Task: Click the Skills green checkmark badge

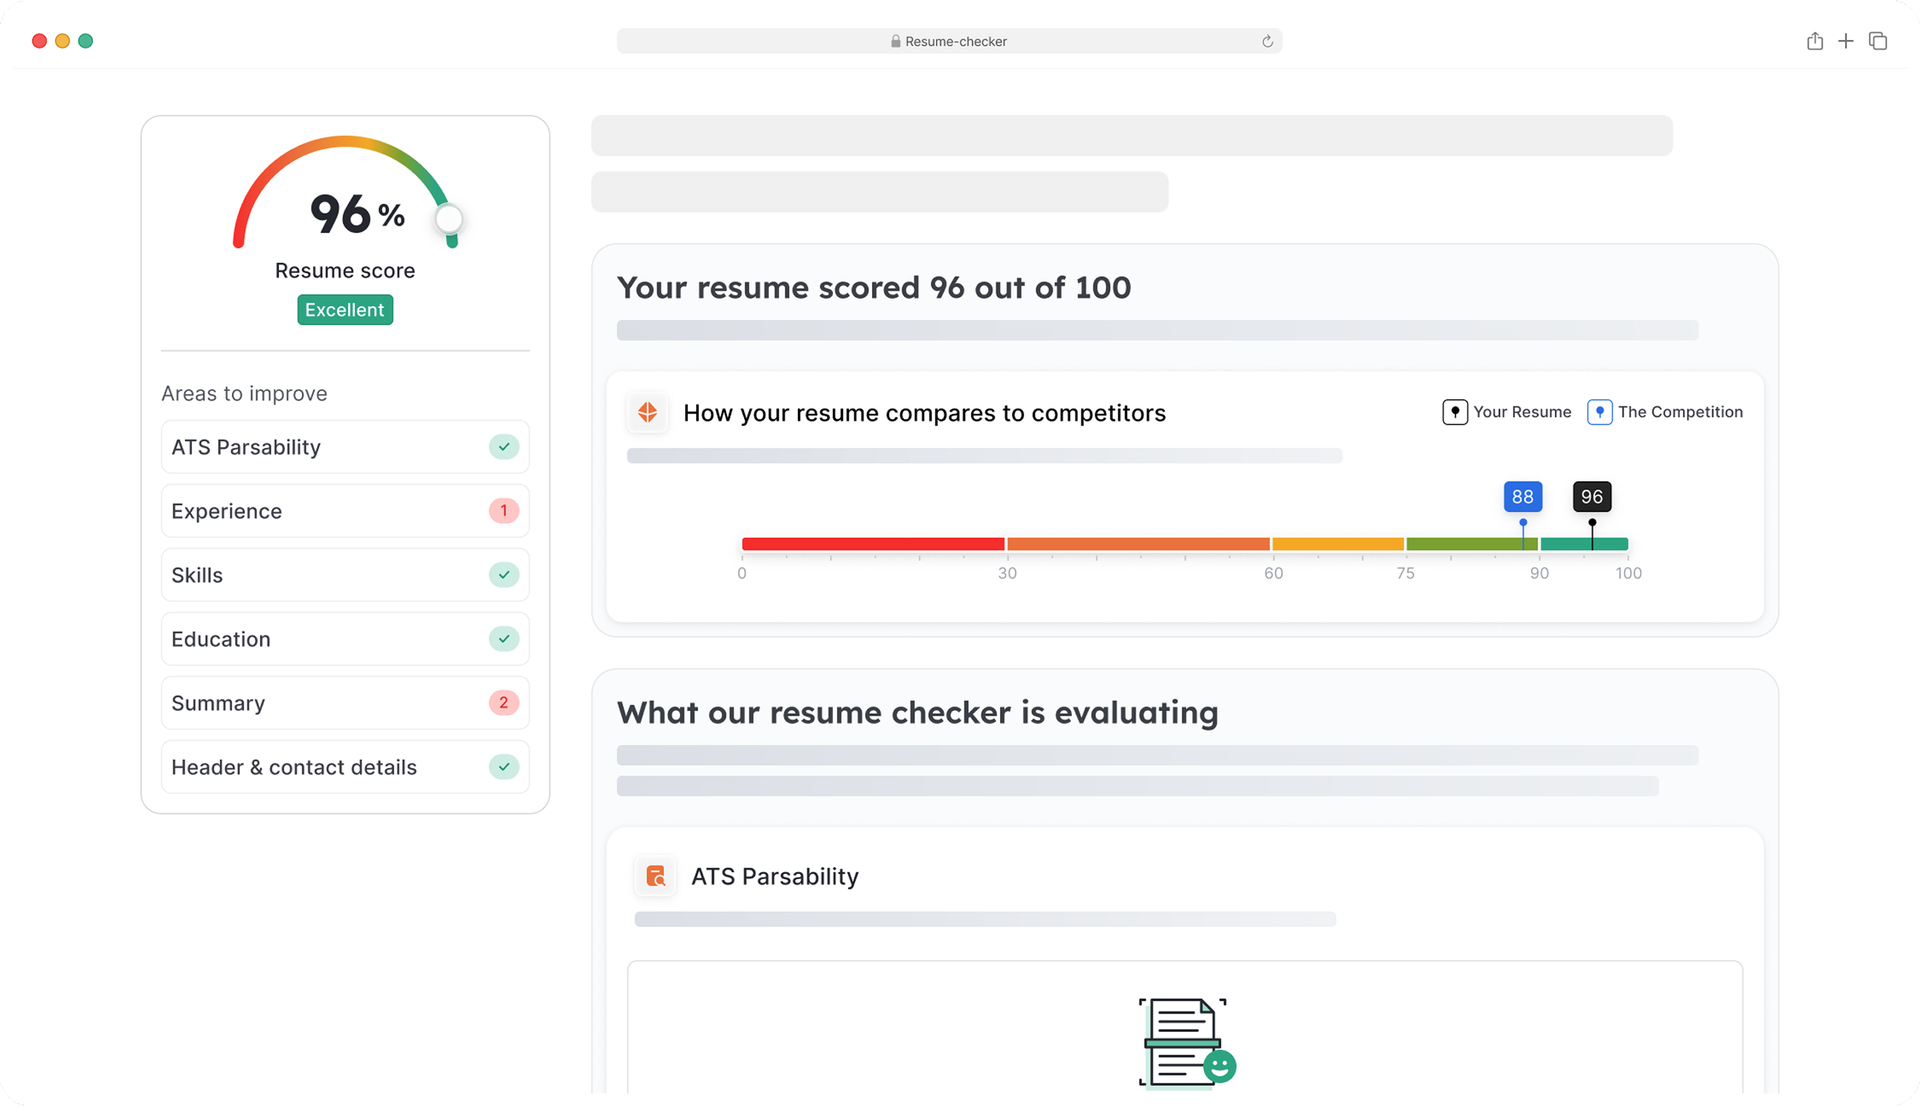Action: 504,575
